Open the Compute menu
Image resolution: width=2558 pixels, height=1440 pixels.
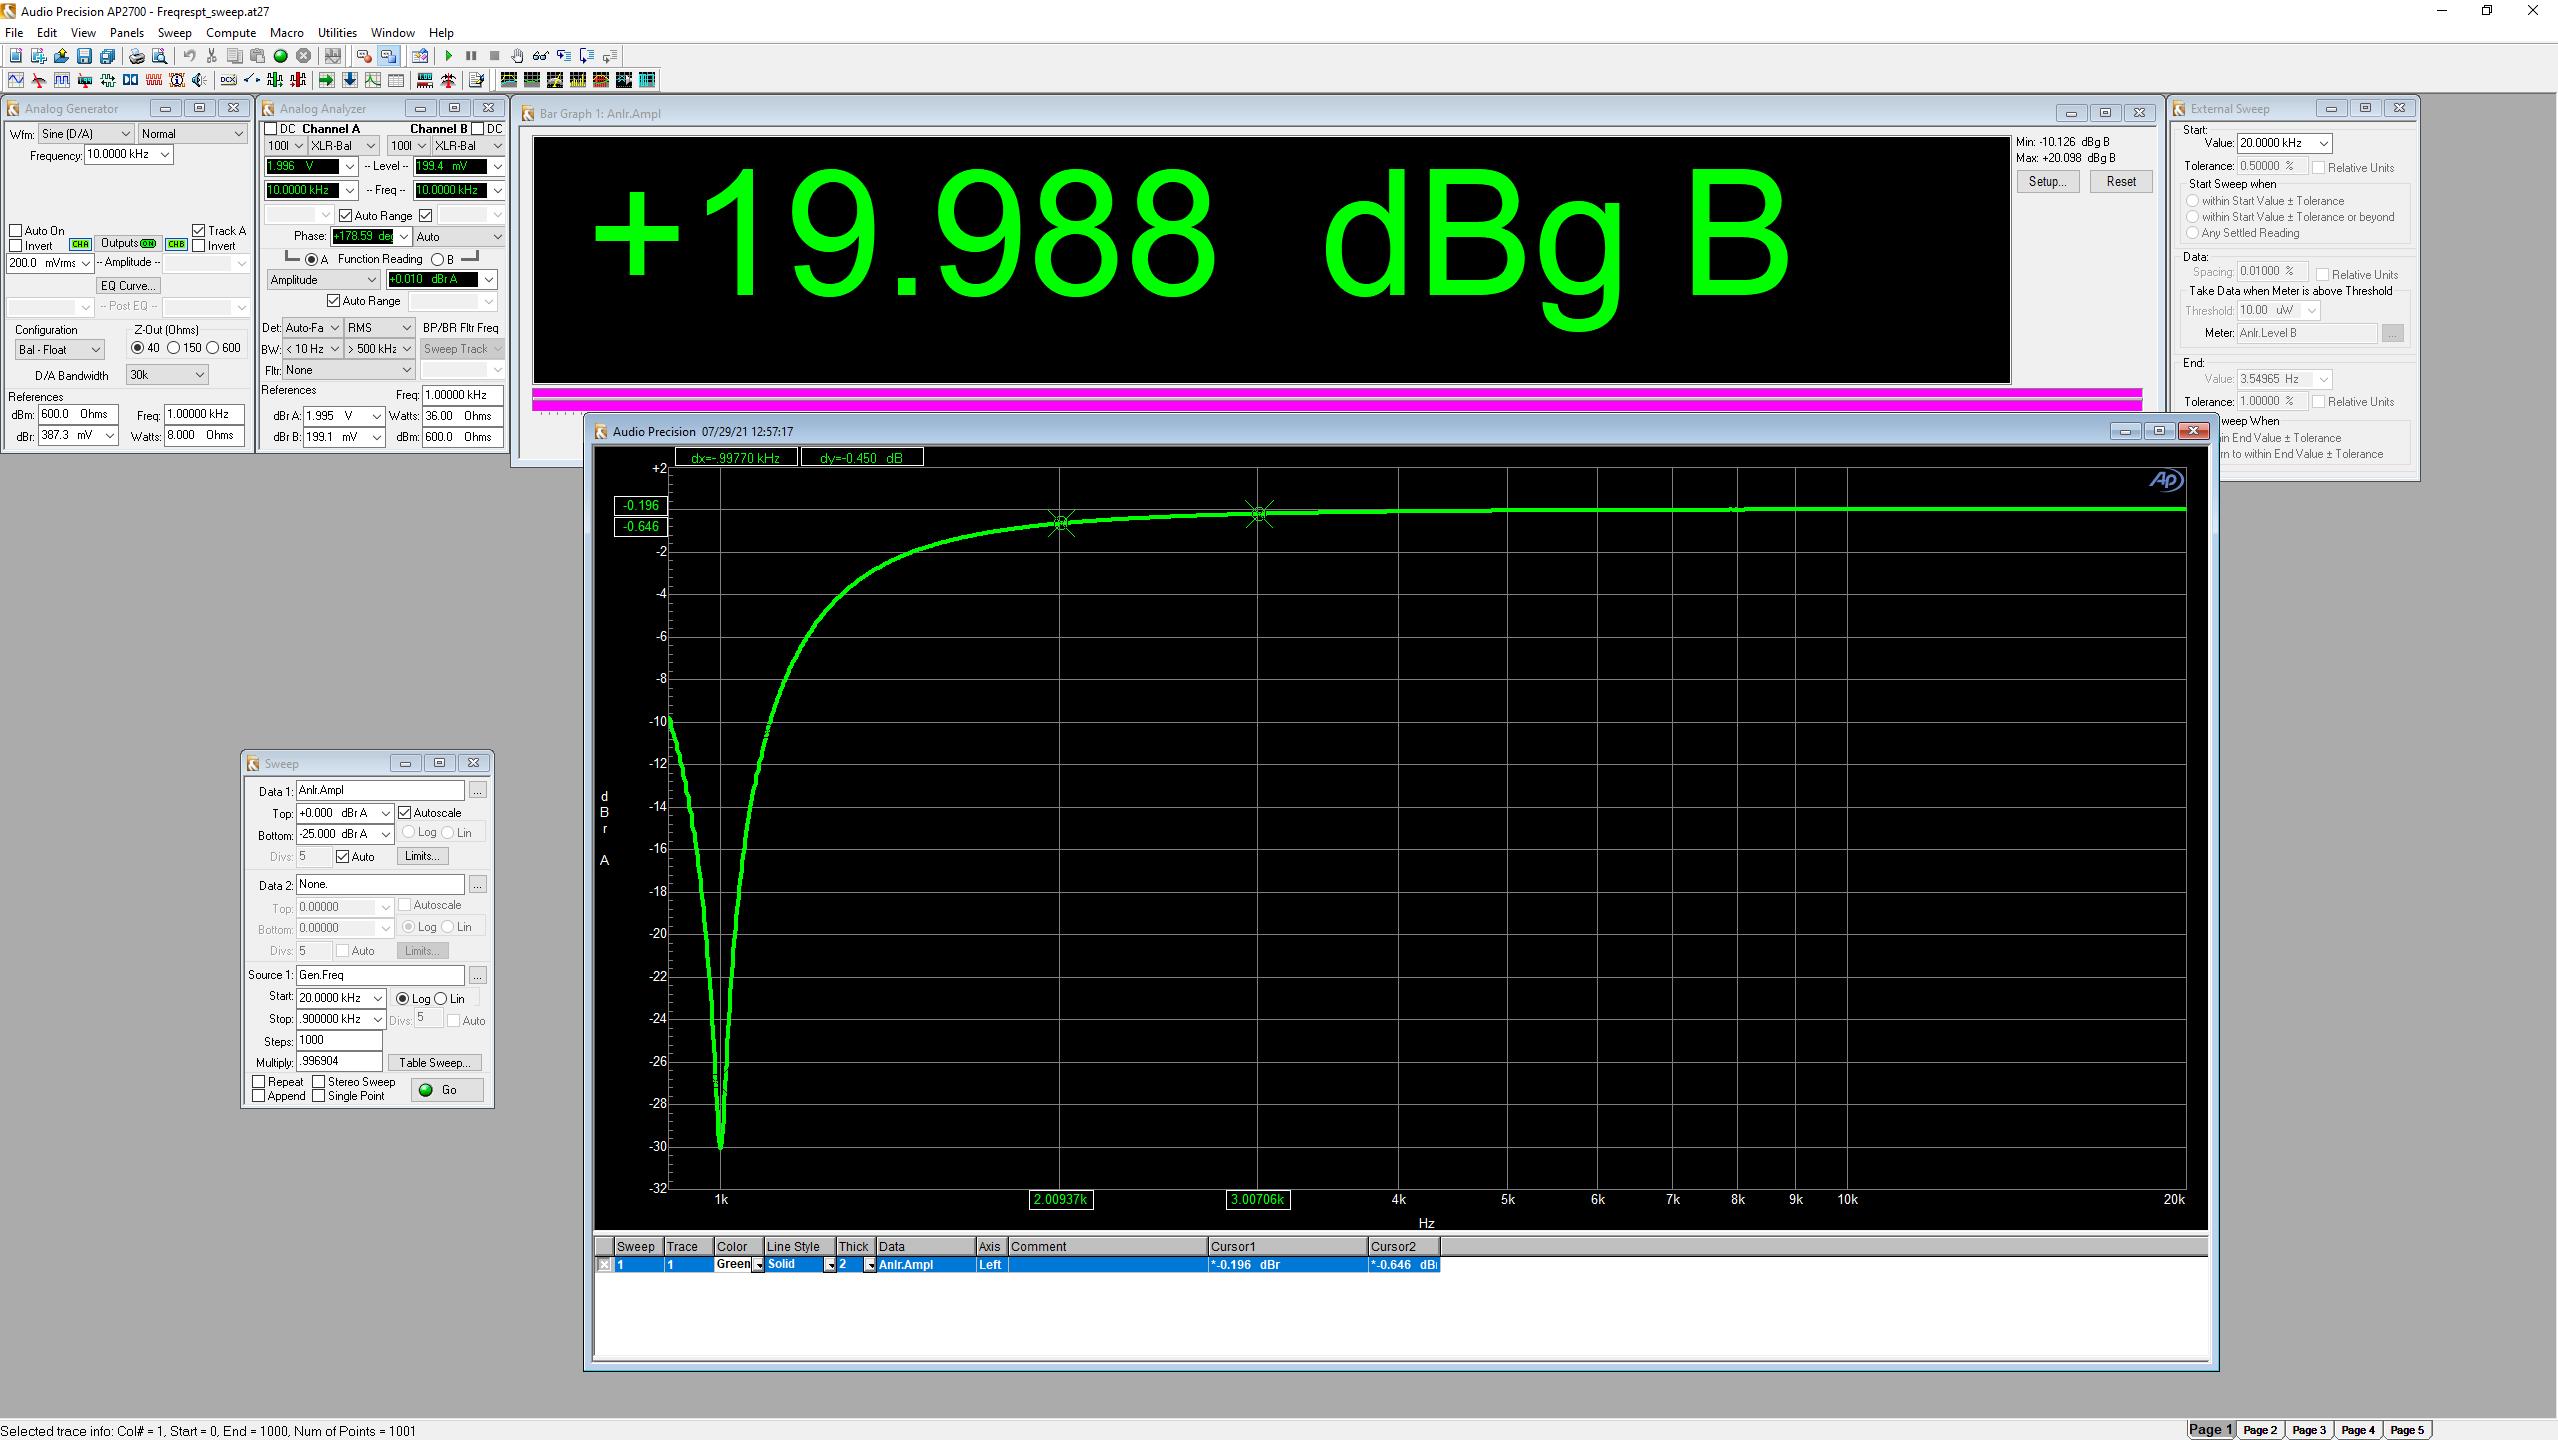pos(231,33)
